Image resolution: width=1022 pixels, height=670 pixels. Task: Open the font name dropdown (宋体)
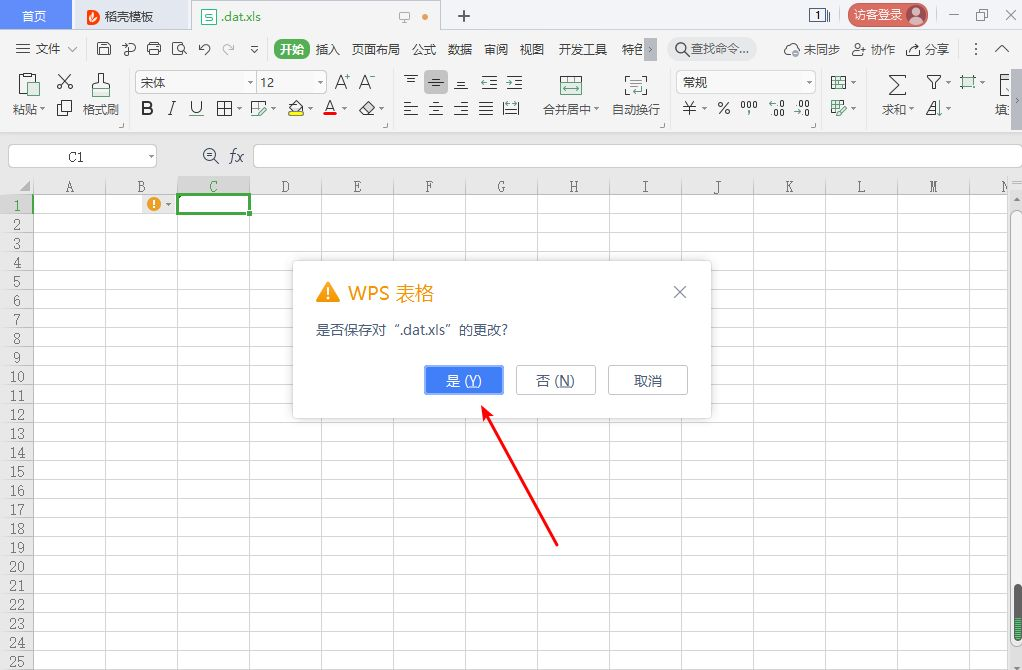point(196,82)
